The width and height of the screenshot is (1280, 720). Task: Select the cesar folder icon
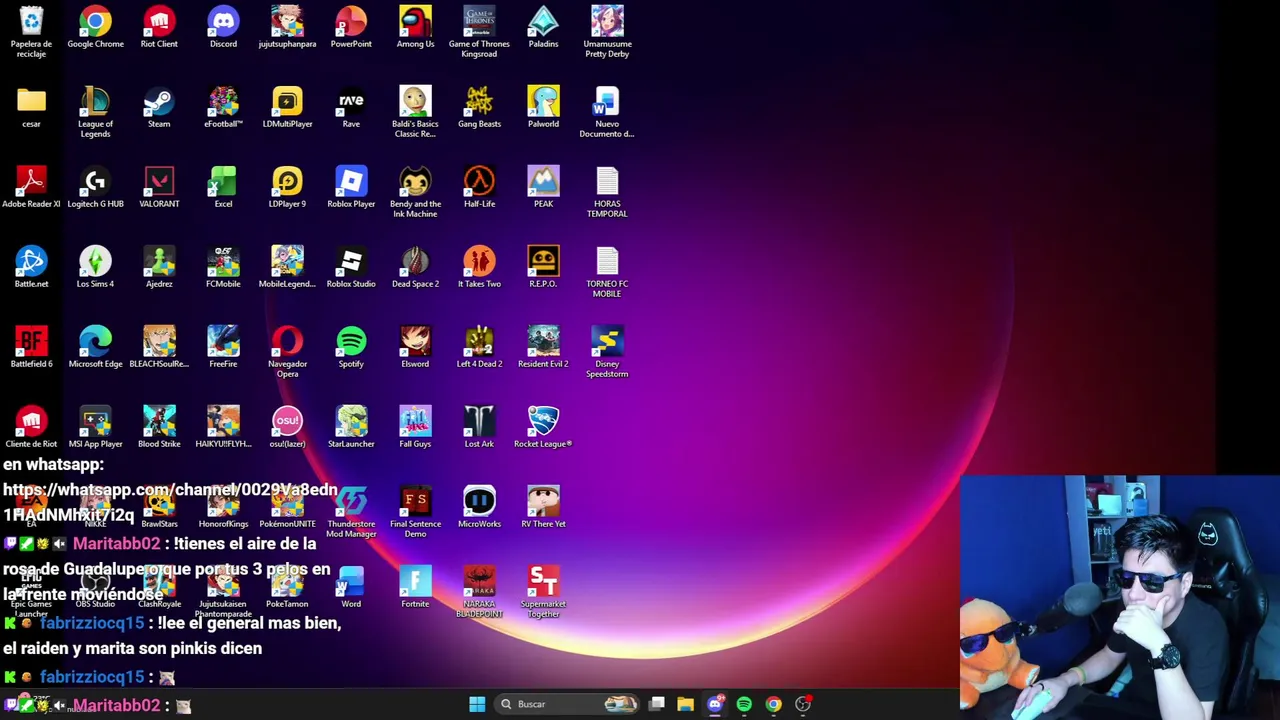[31, 108]
